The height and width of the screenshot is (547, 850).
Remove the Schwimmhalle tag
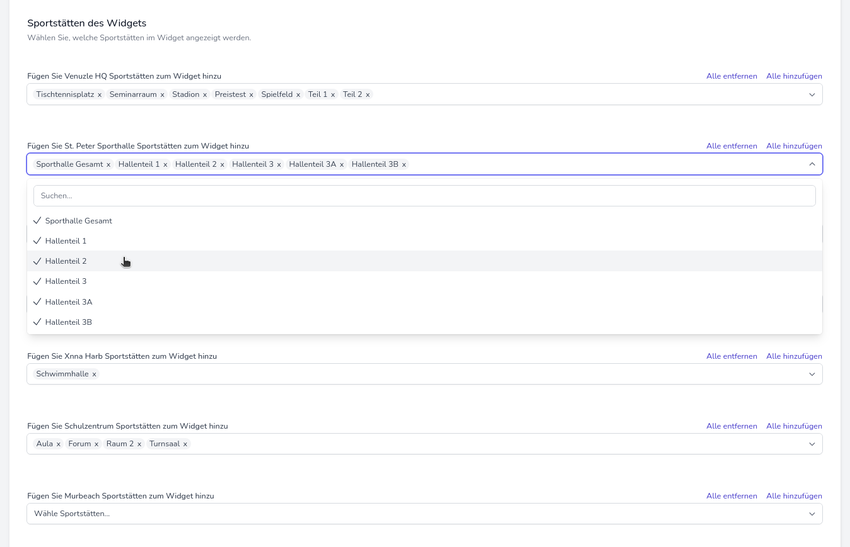[94, 375]
